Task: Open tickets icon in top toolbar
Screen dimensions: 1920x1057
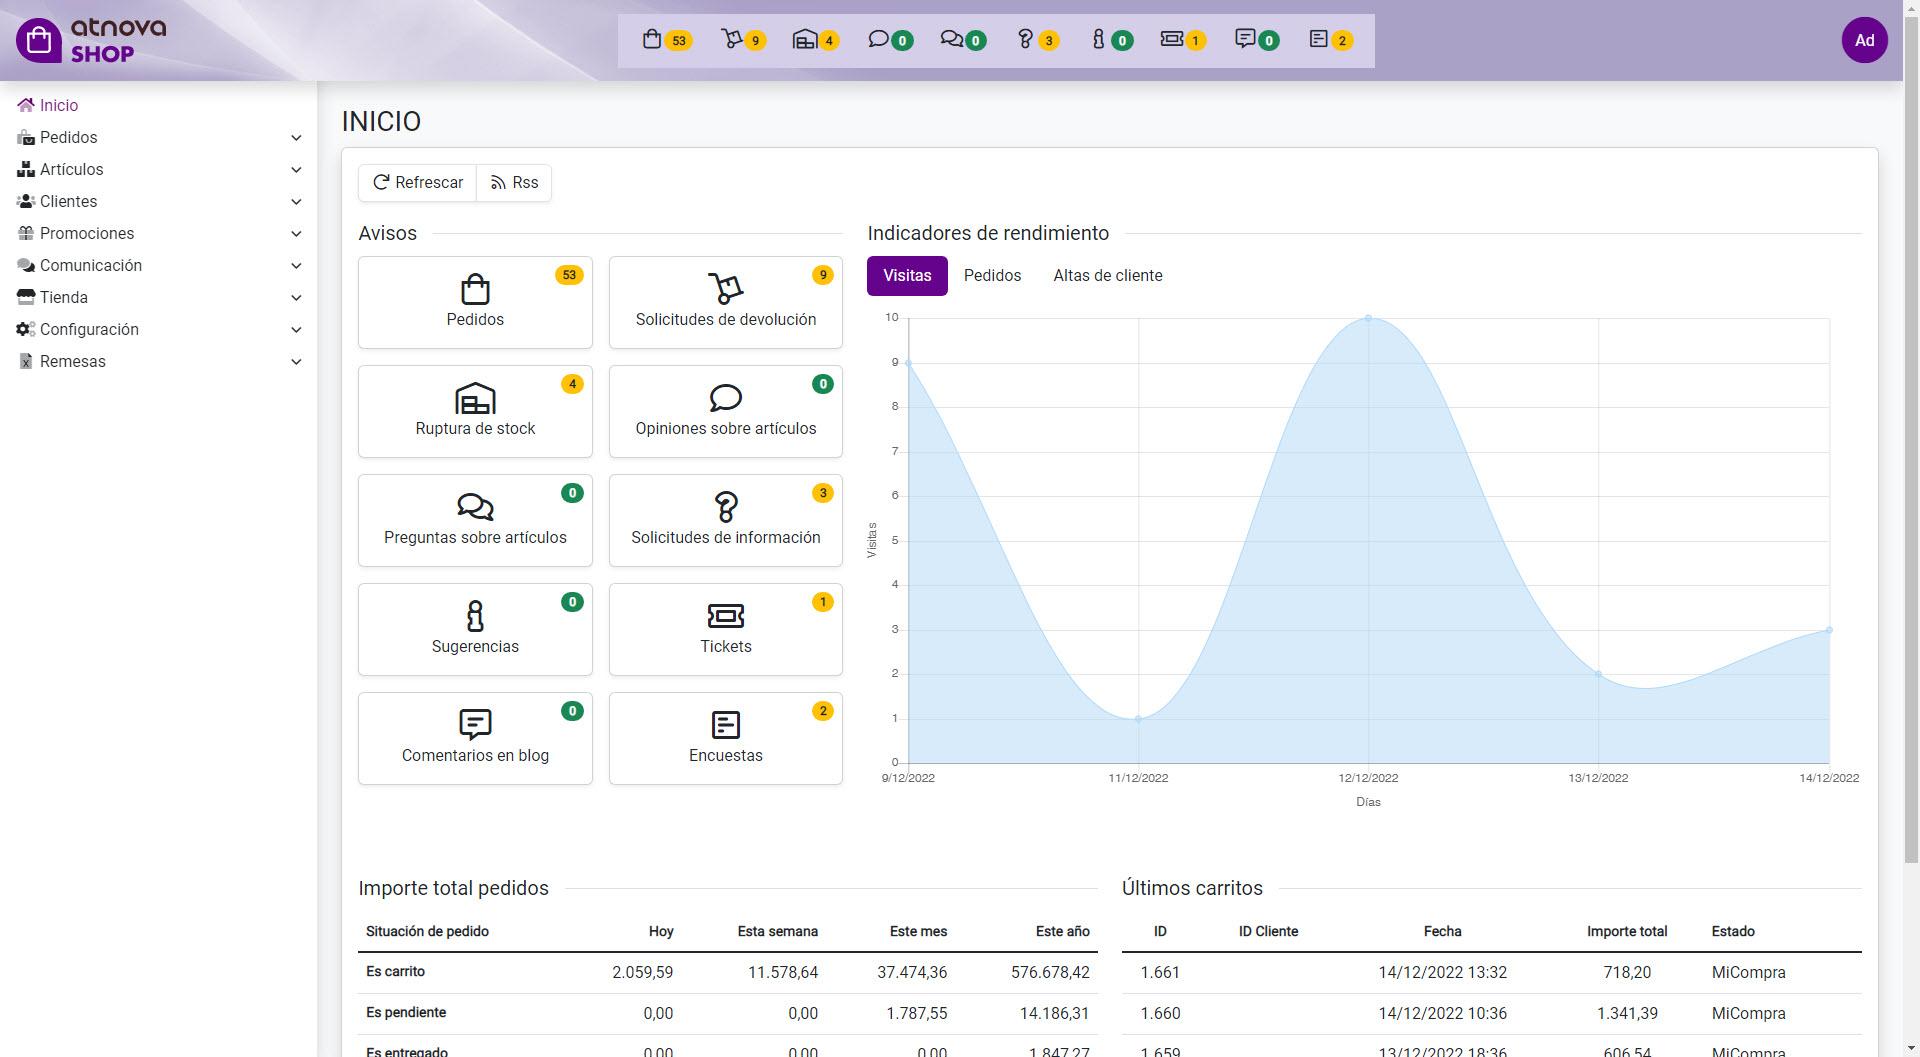Action: click(x=1183, y=40)
